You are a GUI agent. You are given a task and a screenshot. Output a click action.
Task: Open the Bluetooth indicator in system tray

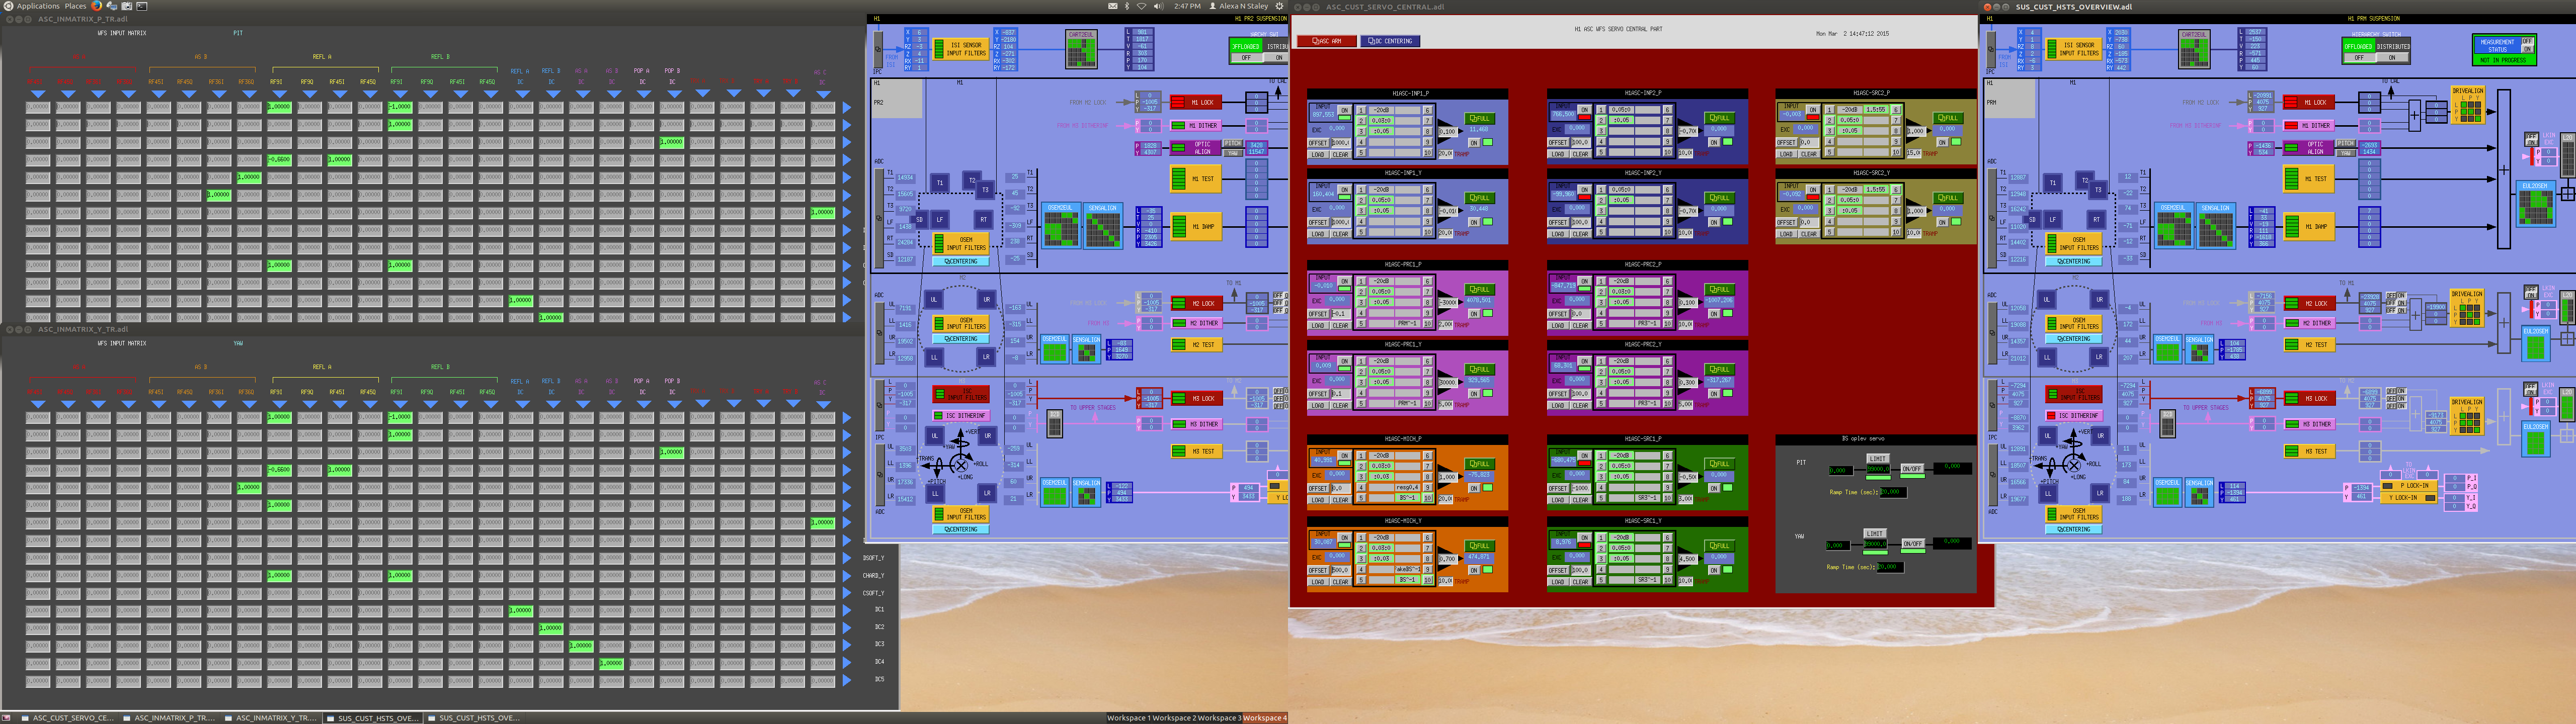[x=1127, y=6]
